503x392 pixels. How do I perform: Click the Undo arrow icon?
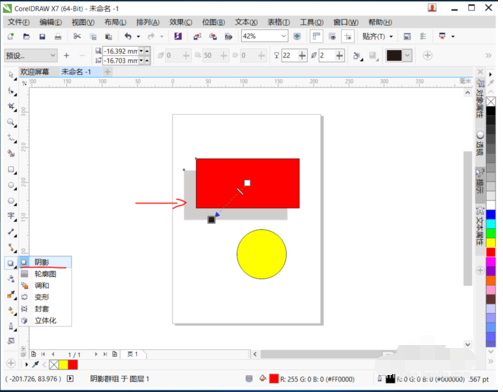click(x=128, y=36)
